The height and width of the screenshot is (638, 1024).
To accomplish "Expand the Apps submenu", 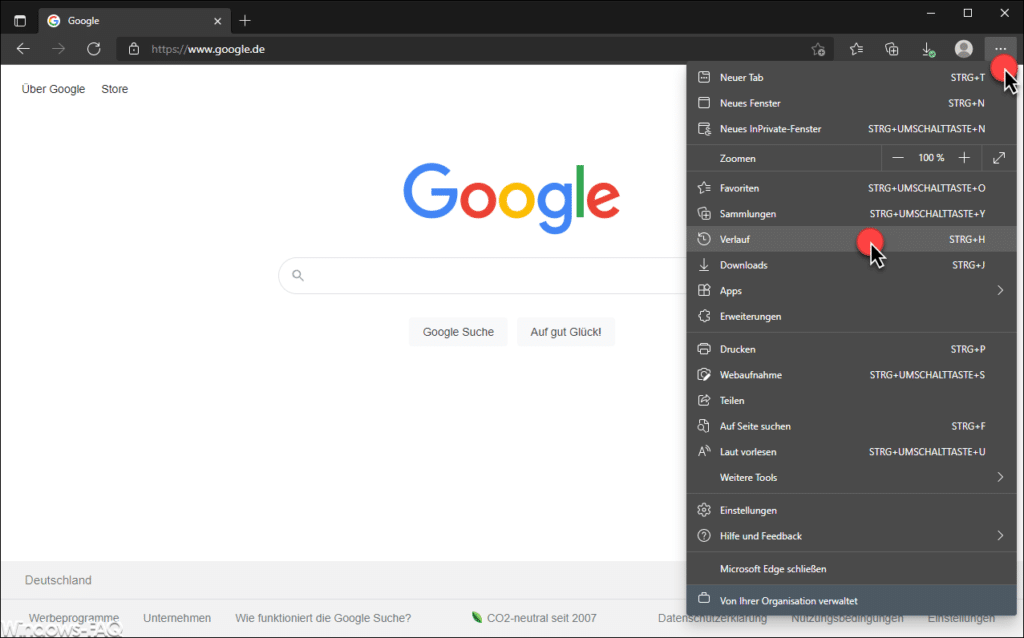I will (x=852, y=291).
